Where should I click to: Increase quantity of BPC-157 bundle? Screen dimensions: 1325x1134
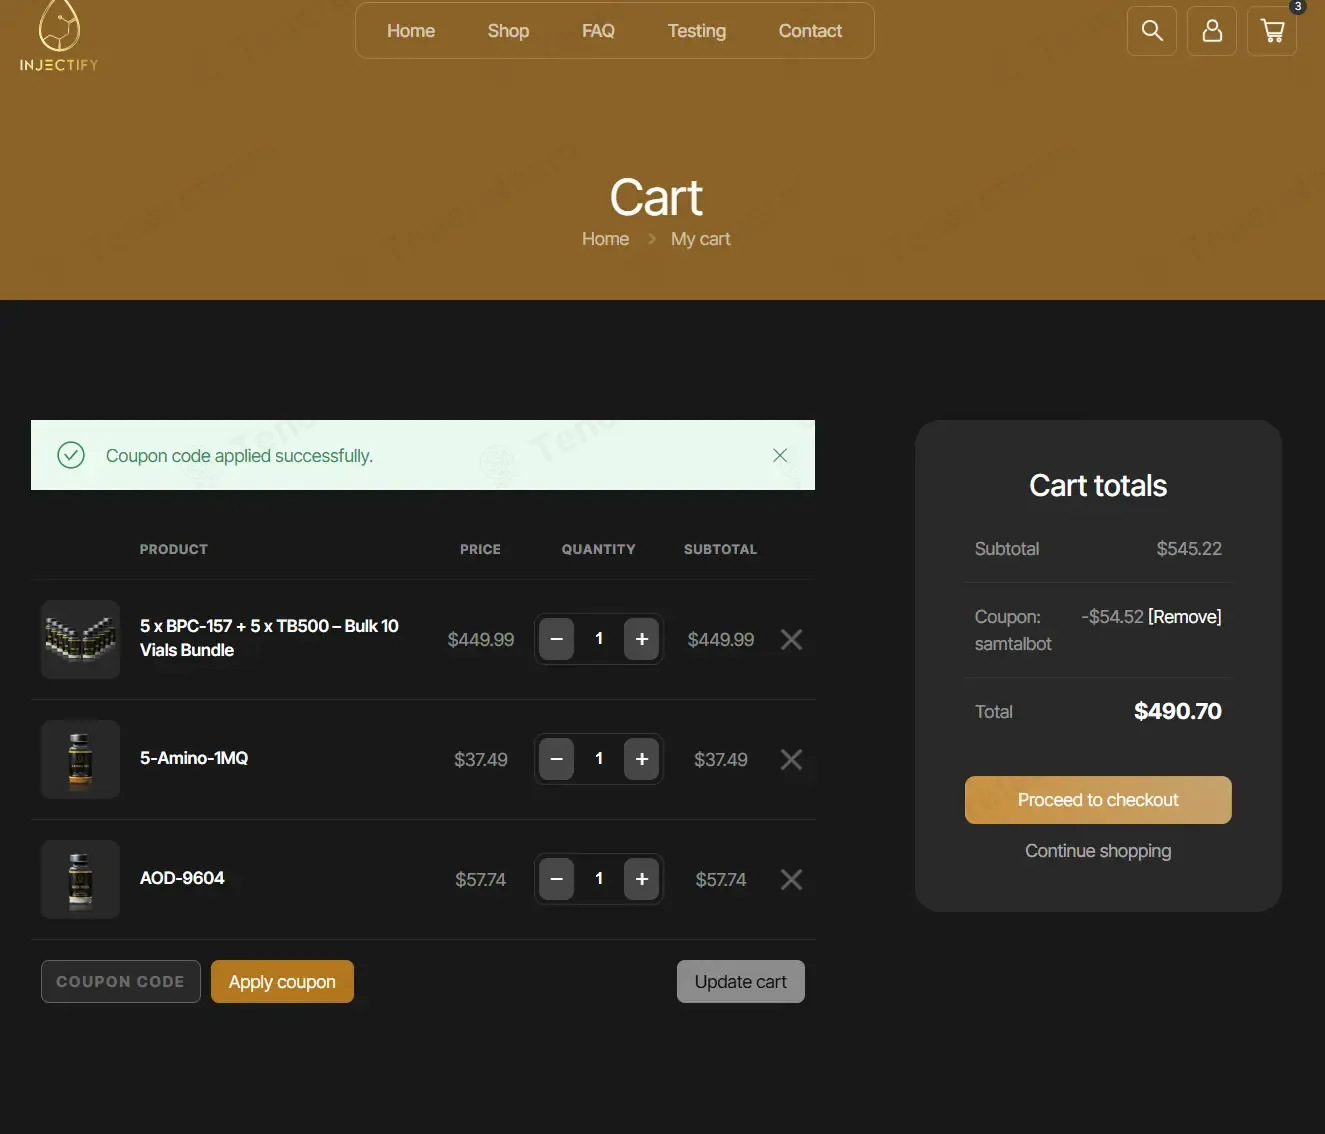[642, 639]
